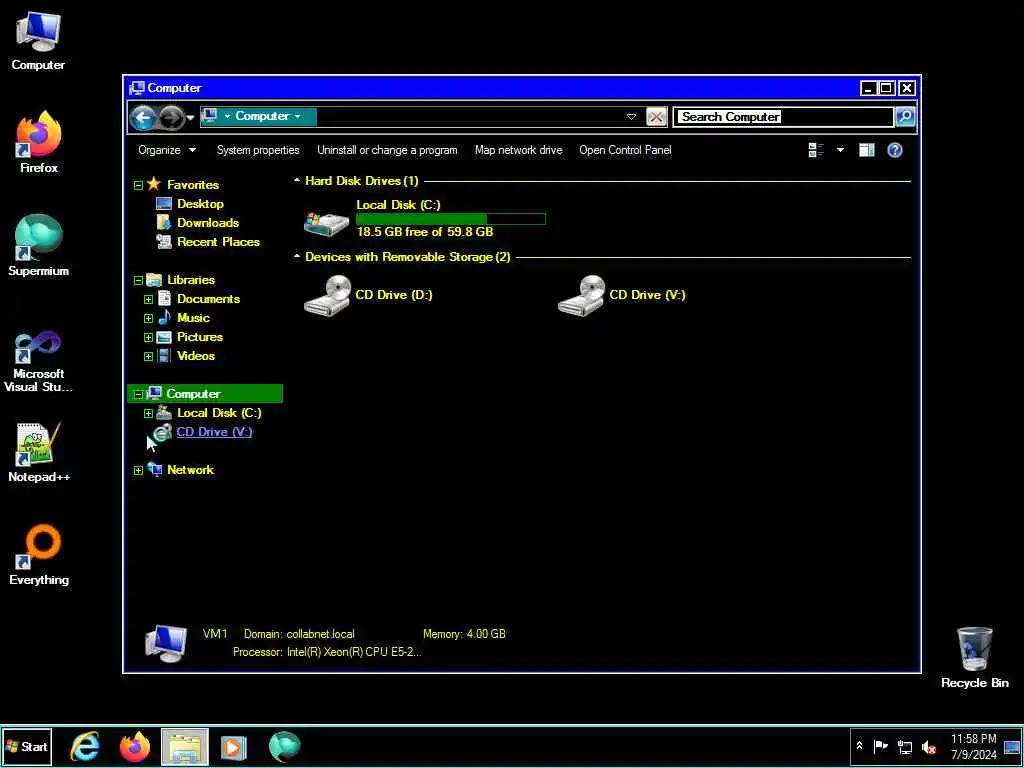Select Pictures library in the sidebar
Viewport: 1024px width, 768px height.
(200, 337)
